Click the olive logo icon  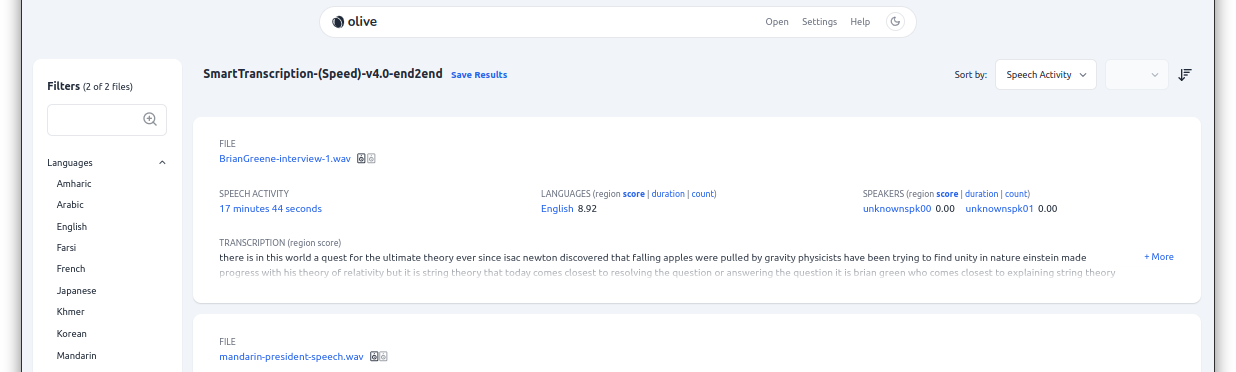click(x=339, y=22)
